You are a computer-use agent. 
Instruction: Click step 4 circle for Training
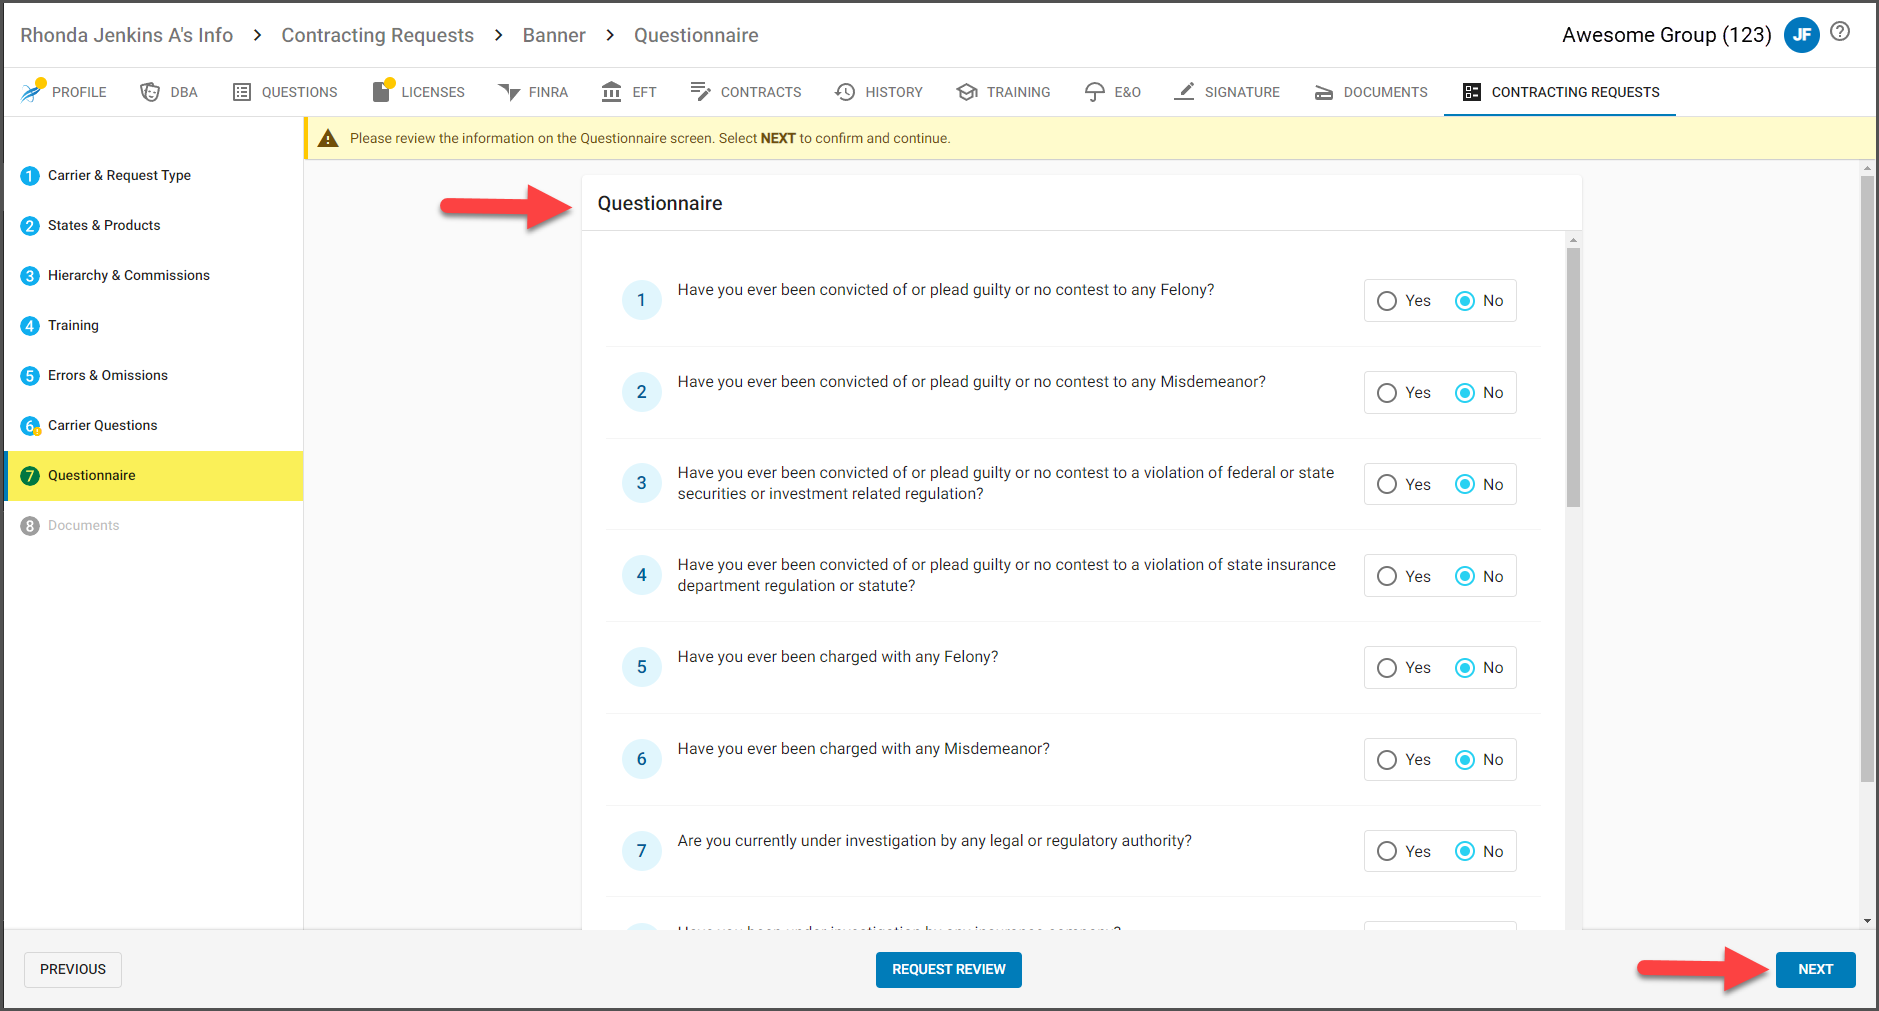click(30, 326)
